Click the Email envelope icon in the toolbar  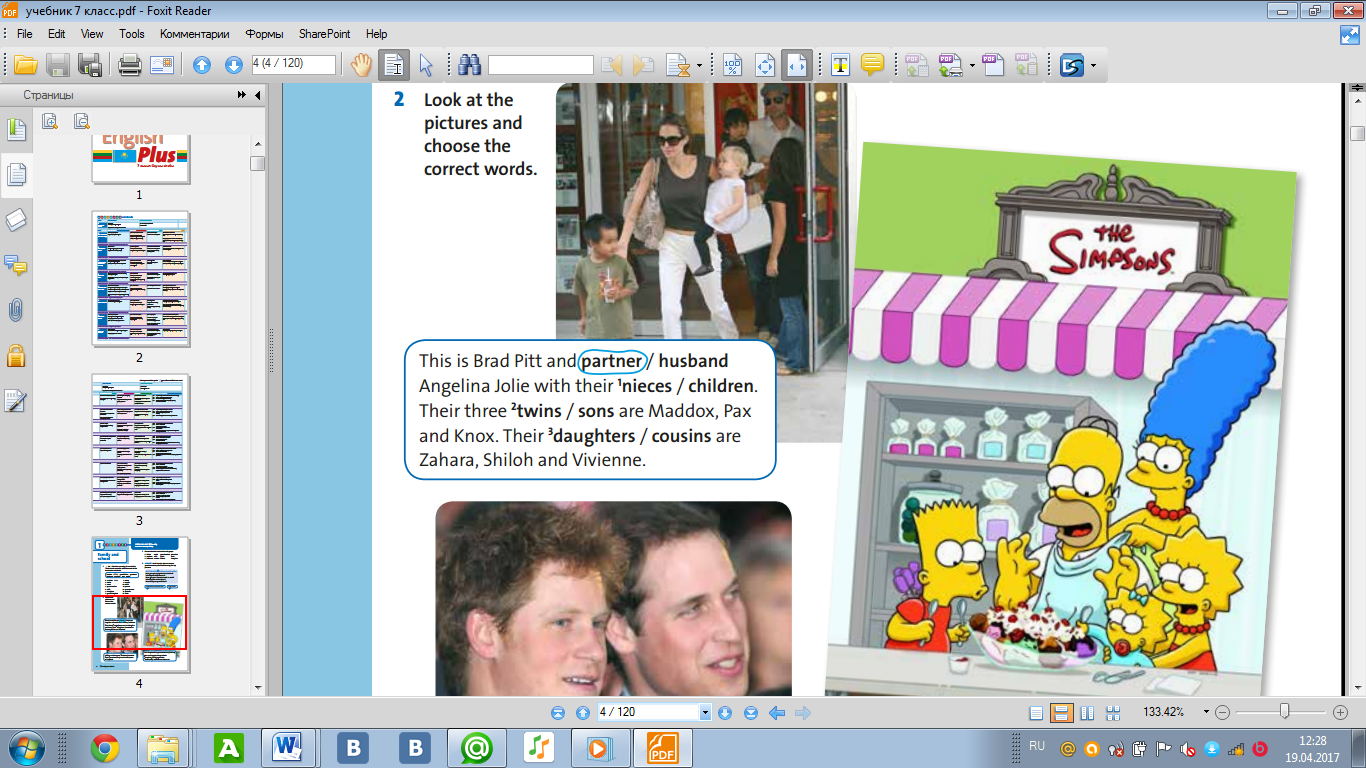pyautogui.click(x=162, y=66)
